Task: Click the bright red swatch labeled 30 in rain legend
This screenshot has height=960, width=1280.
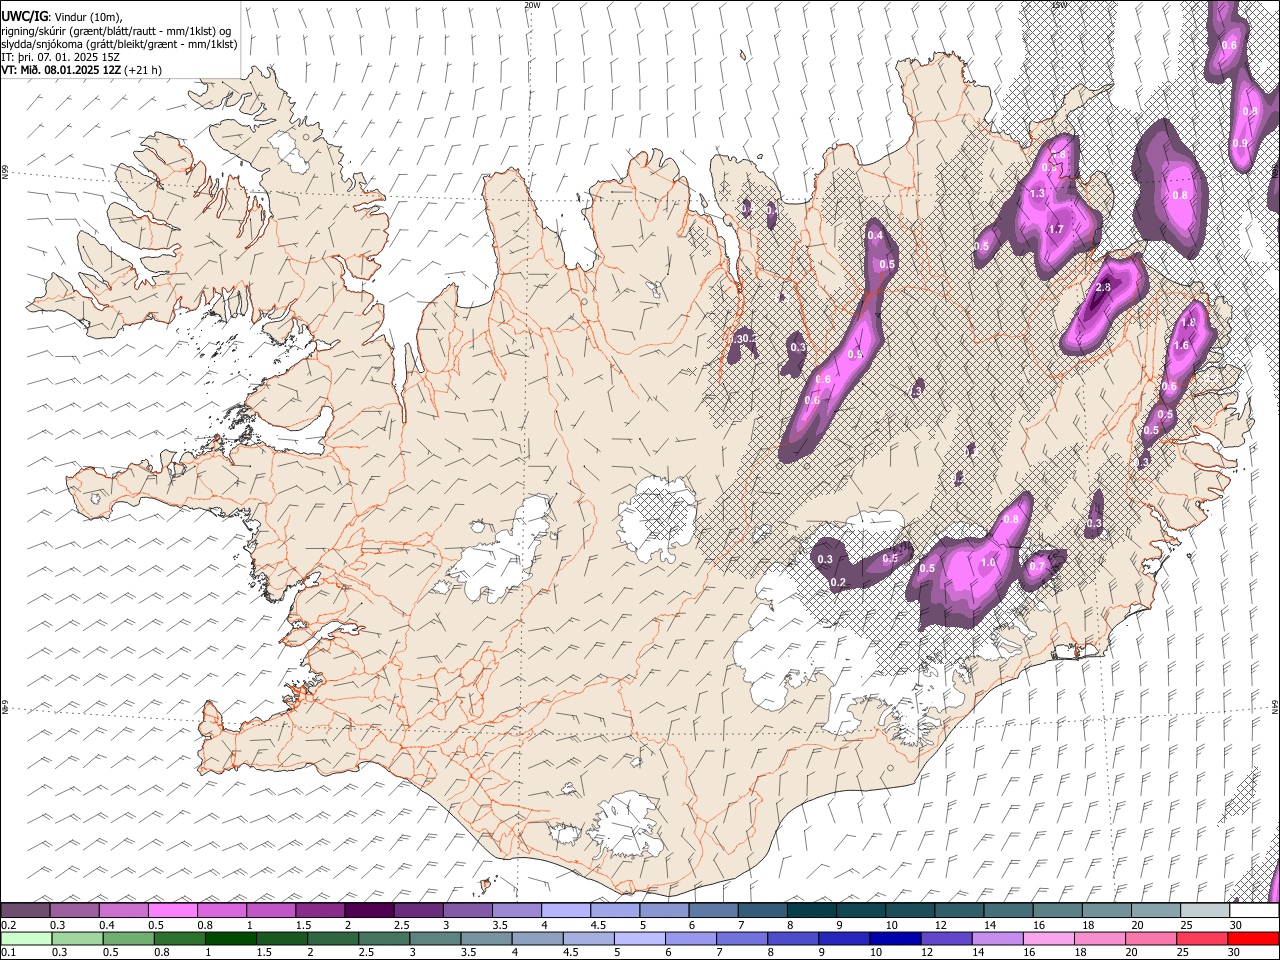Action: click(x=1253, y=939)
